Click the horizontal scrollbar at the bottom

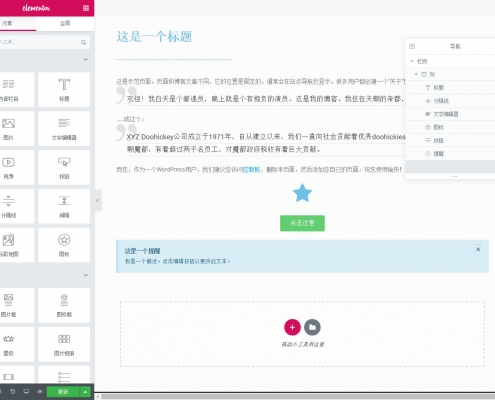tap(298, 396)
